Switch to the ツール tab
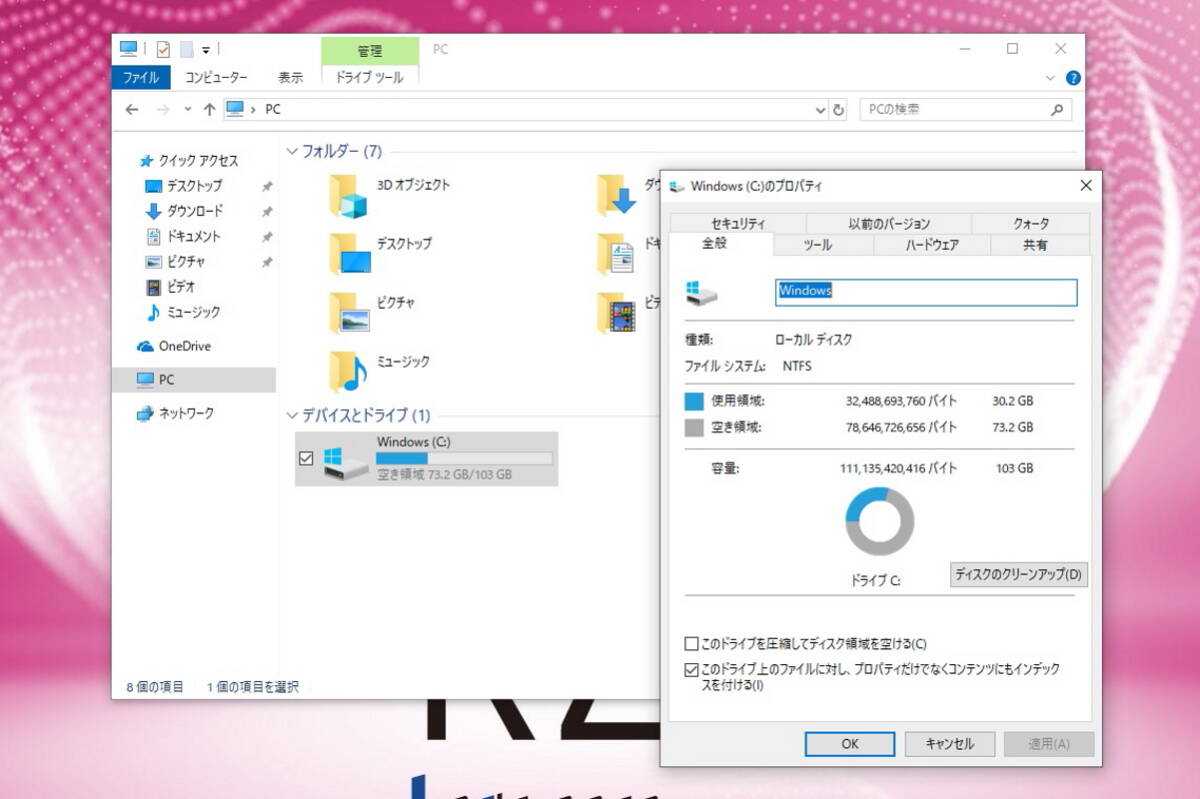This screenshot has width=1200, height=799. [x=817, y=245]
